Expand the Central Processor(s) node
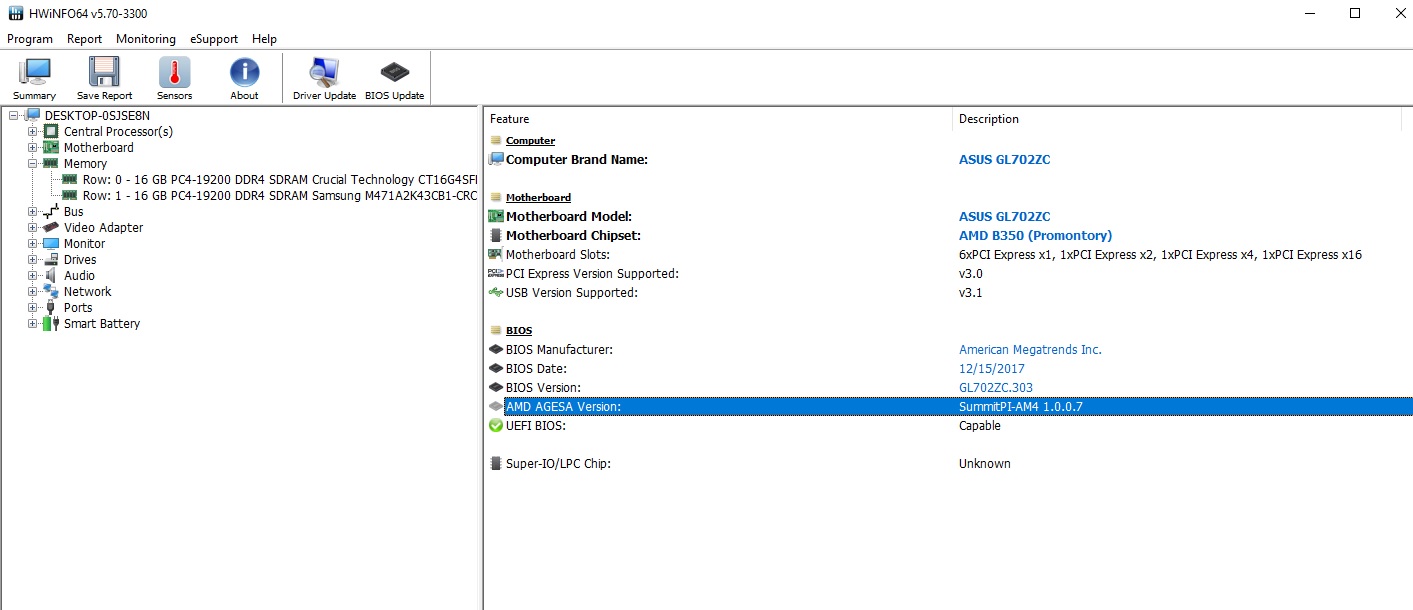The width and height of the screenshot is (1413, 610). (33, 132)
